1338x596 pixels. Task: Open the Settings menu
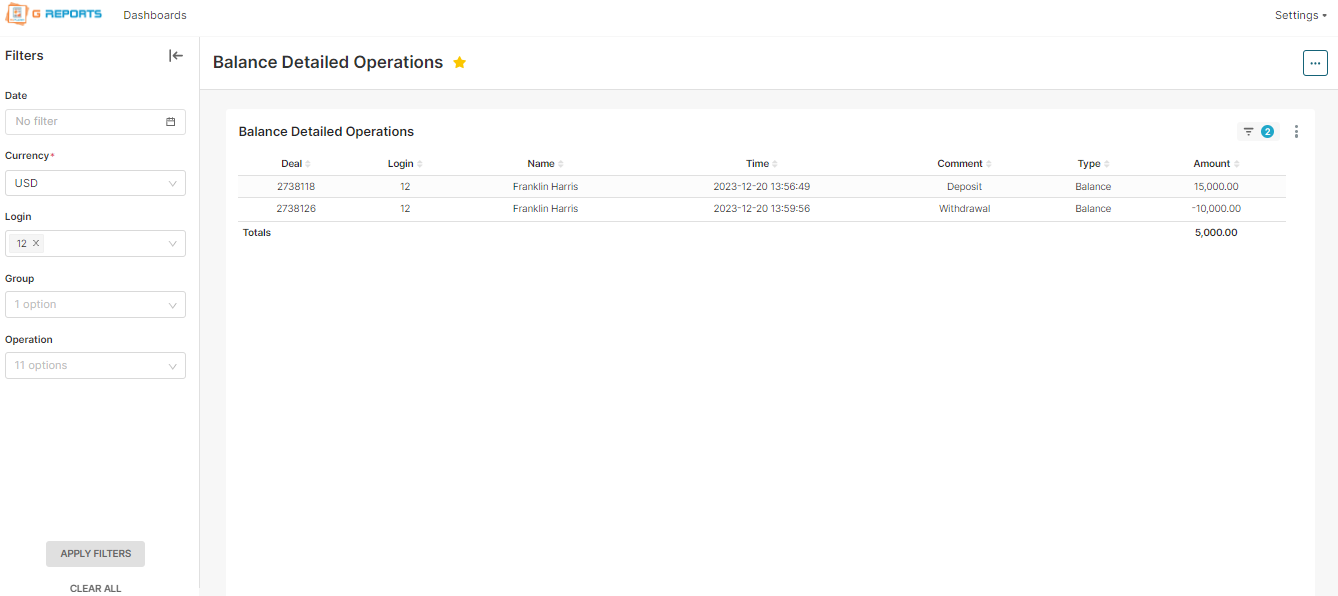[x=1300, y=15]
